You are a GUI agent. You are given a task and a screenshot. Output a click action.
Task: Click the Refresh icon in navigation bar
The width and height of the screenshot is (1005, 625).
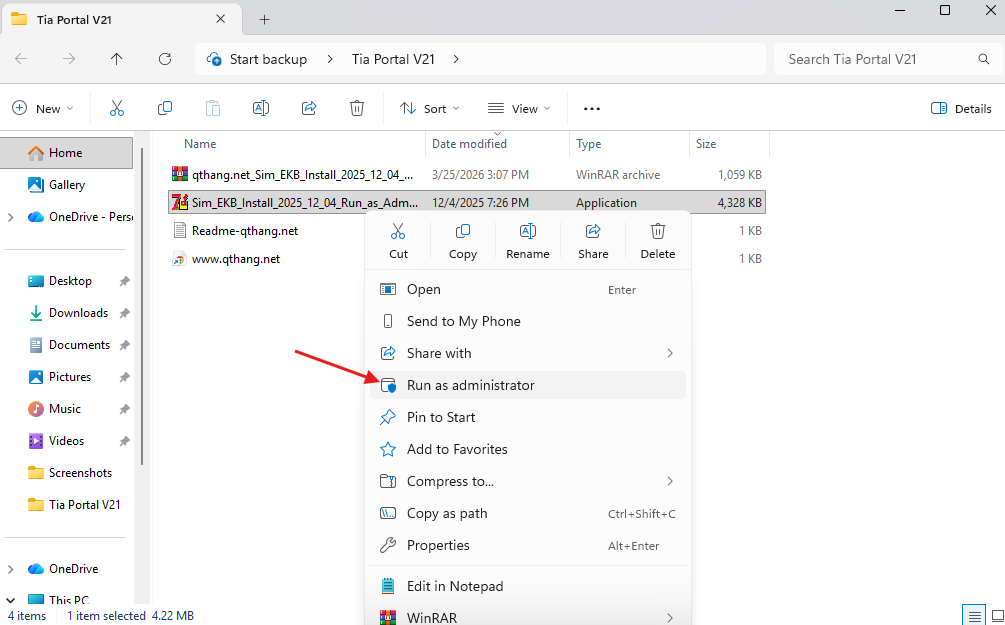pyautogui.click(x=165, y=59)
